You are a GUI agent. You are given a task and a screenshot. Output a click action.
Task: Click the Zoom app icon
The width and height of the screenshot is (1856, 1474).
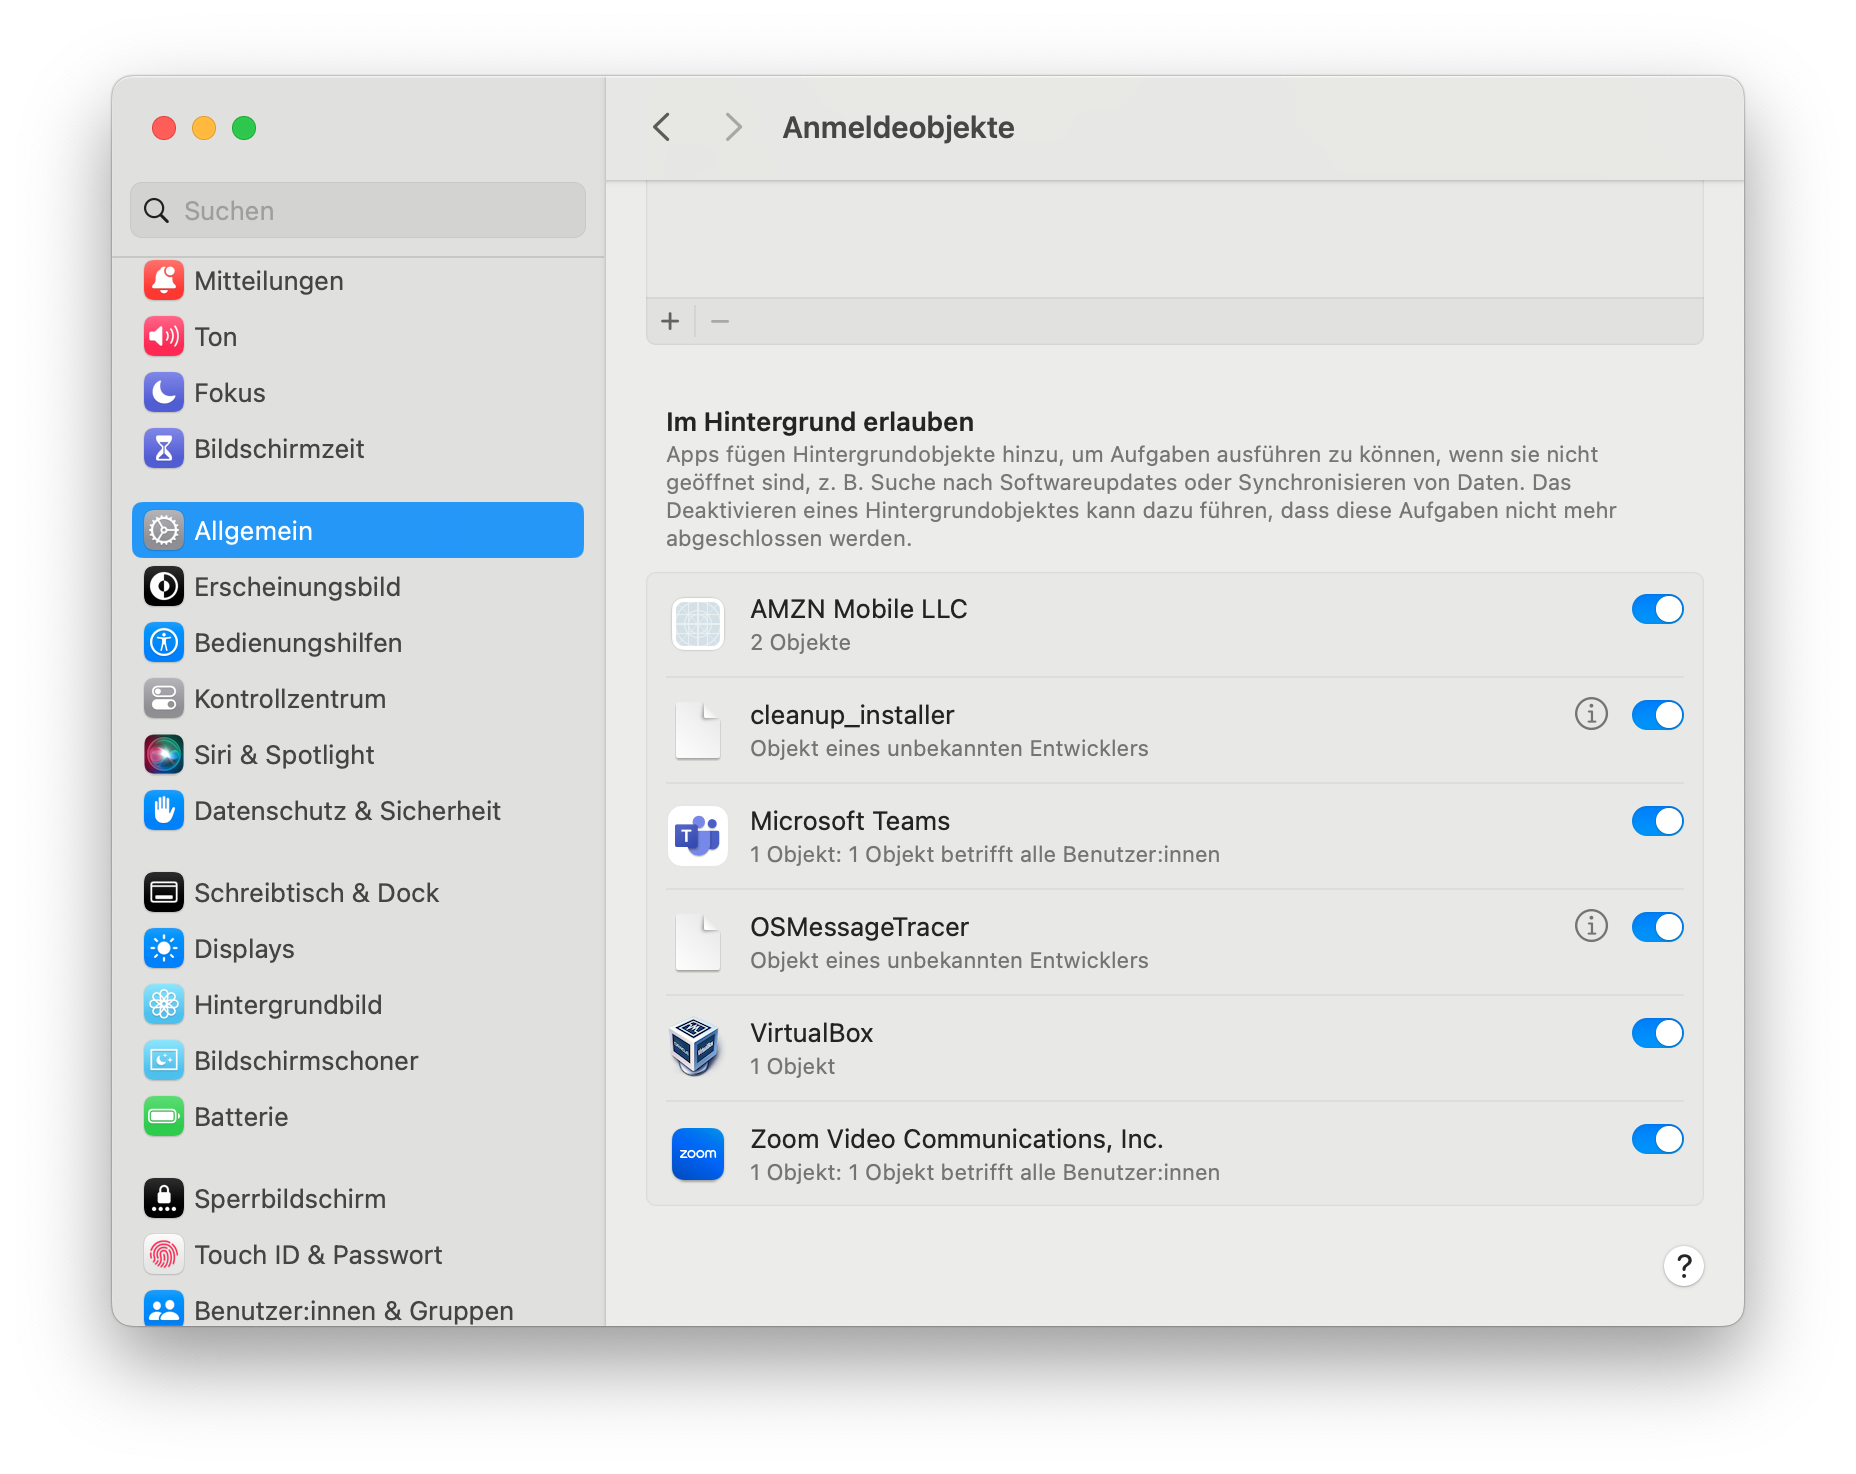698,1154
